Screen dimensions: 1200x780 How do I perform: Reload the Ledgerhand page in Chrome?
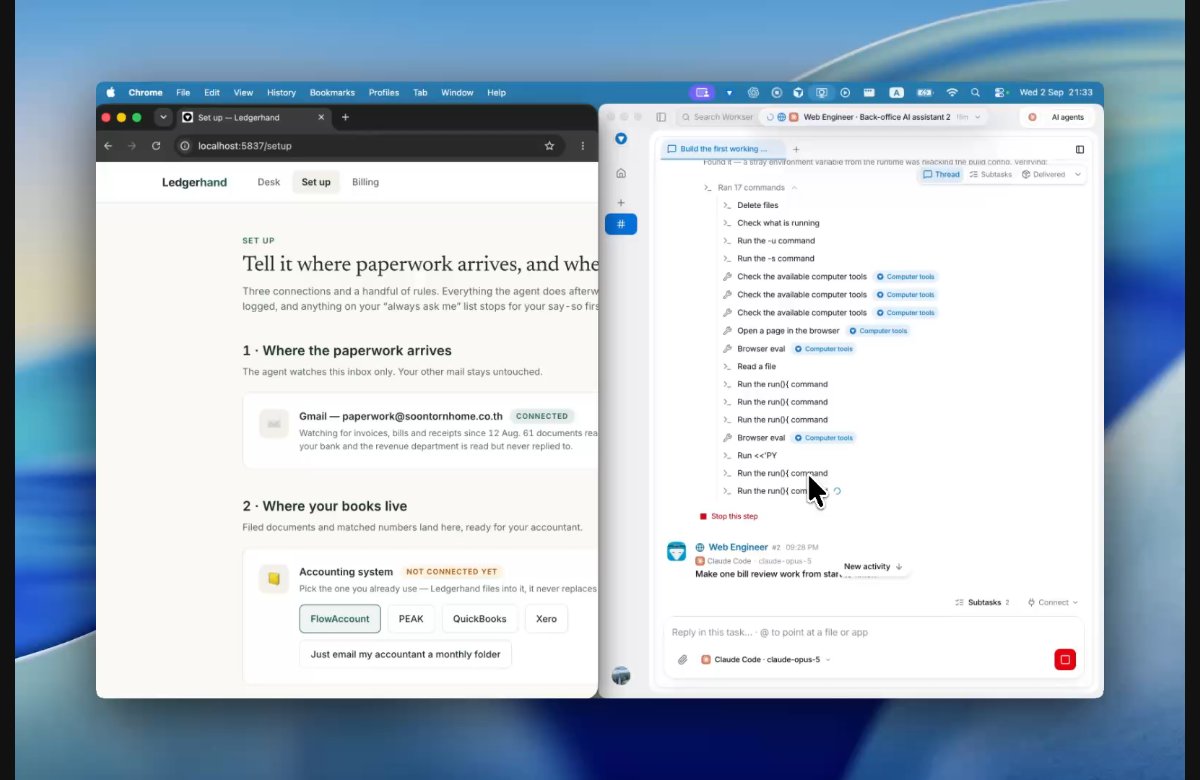pyautogui.click(x=156, y=146)
